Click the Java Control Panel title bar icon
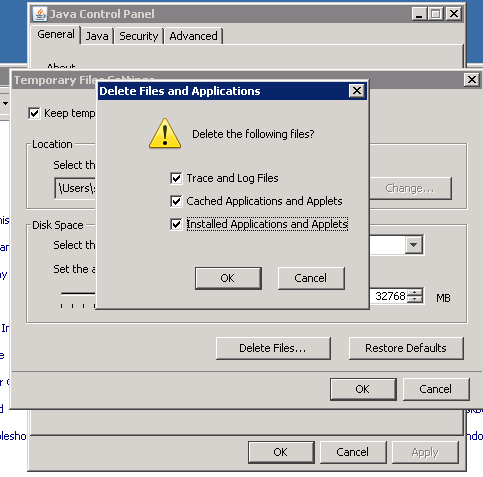Screen dimensions: 483x477 [x=40, y=14]
